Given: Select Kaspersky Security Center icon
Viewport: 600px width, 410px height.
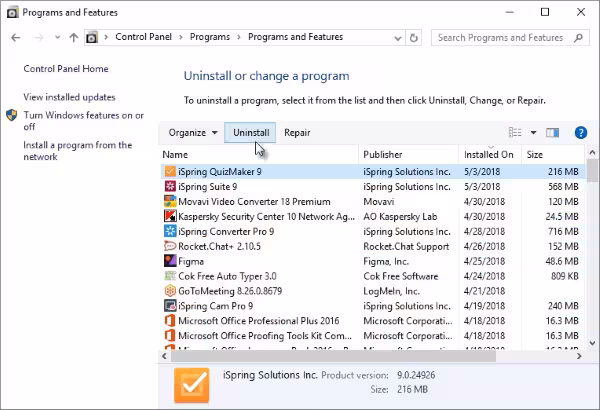Looking at the screenshot, I should click(170, 216).
